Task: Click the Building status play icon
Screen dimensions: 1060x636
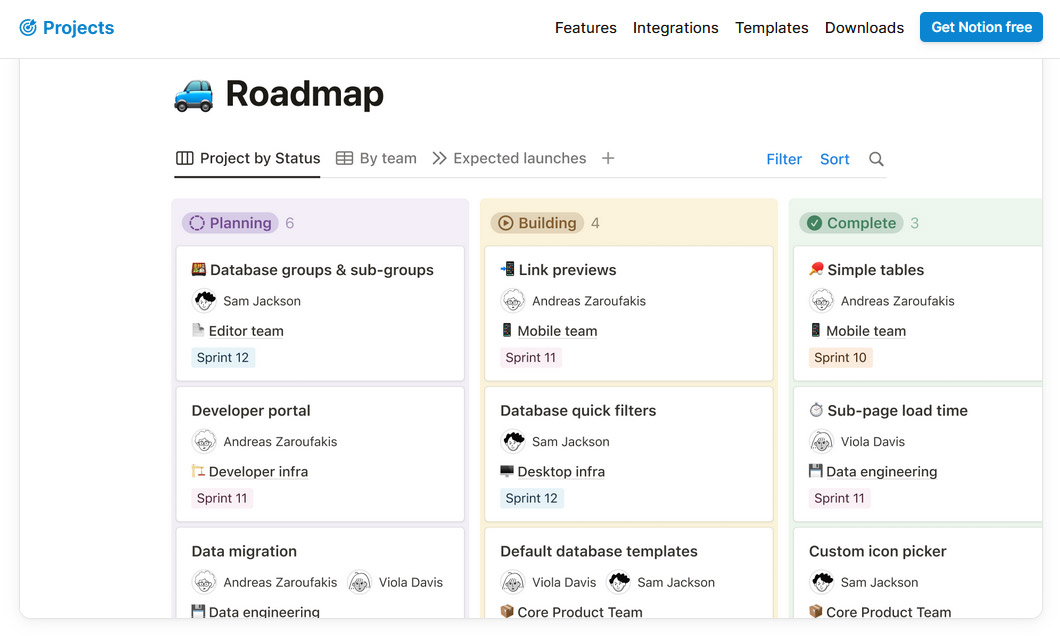Action: 506,223
